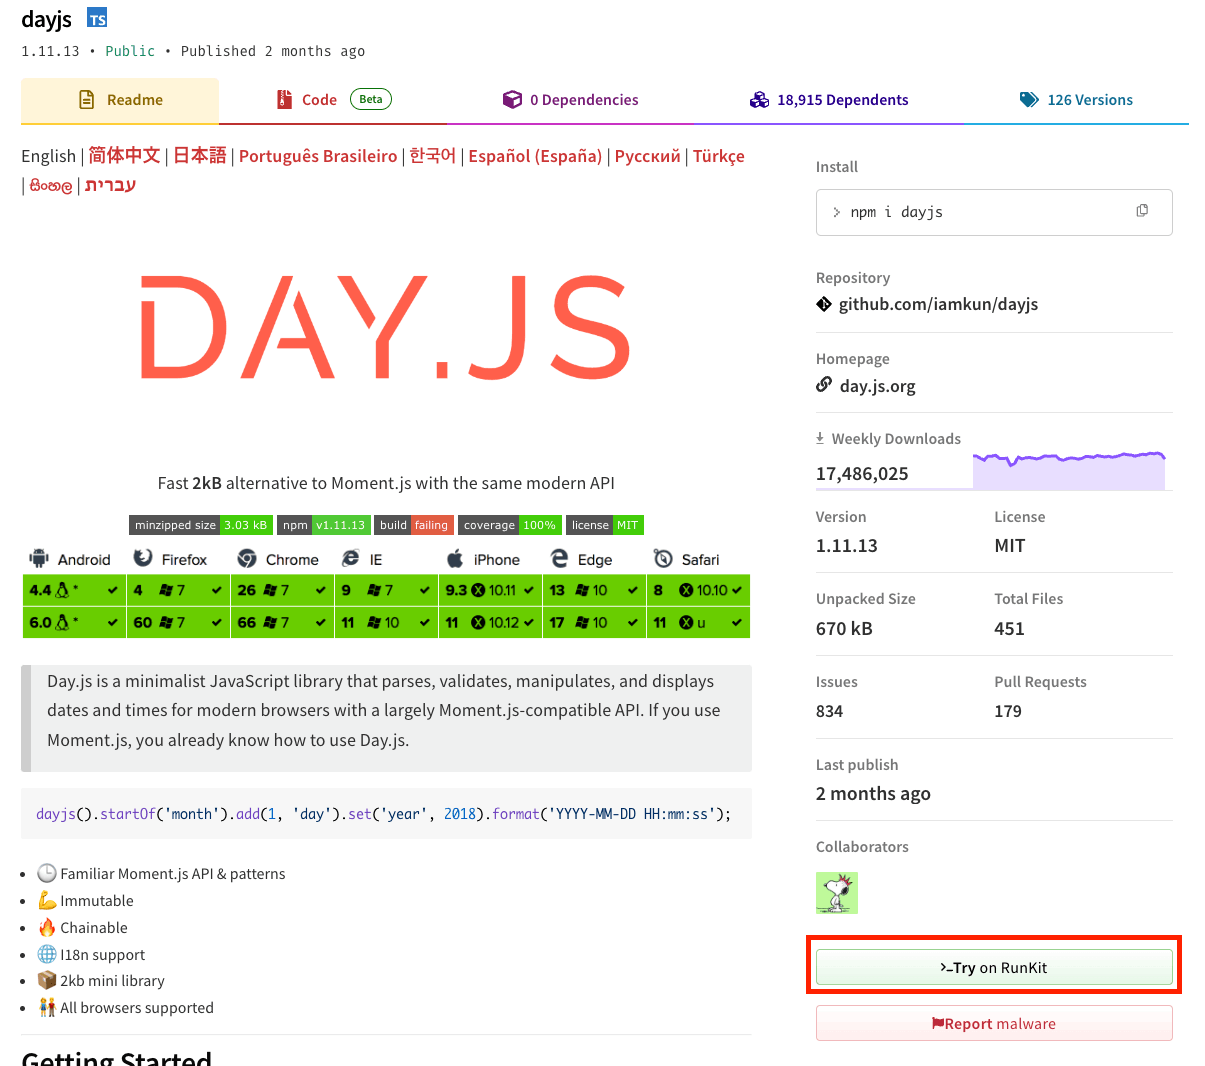Click the git repository diamond icon
This screenshot has width=1205, height=1066.
pos(824,304)
